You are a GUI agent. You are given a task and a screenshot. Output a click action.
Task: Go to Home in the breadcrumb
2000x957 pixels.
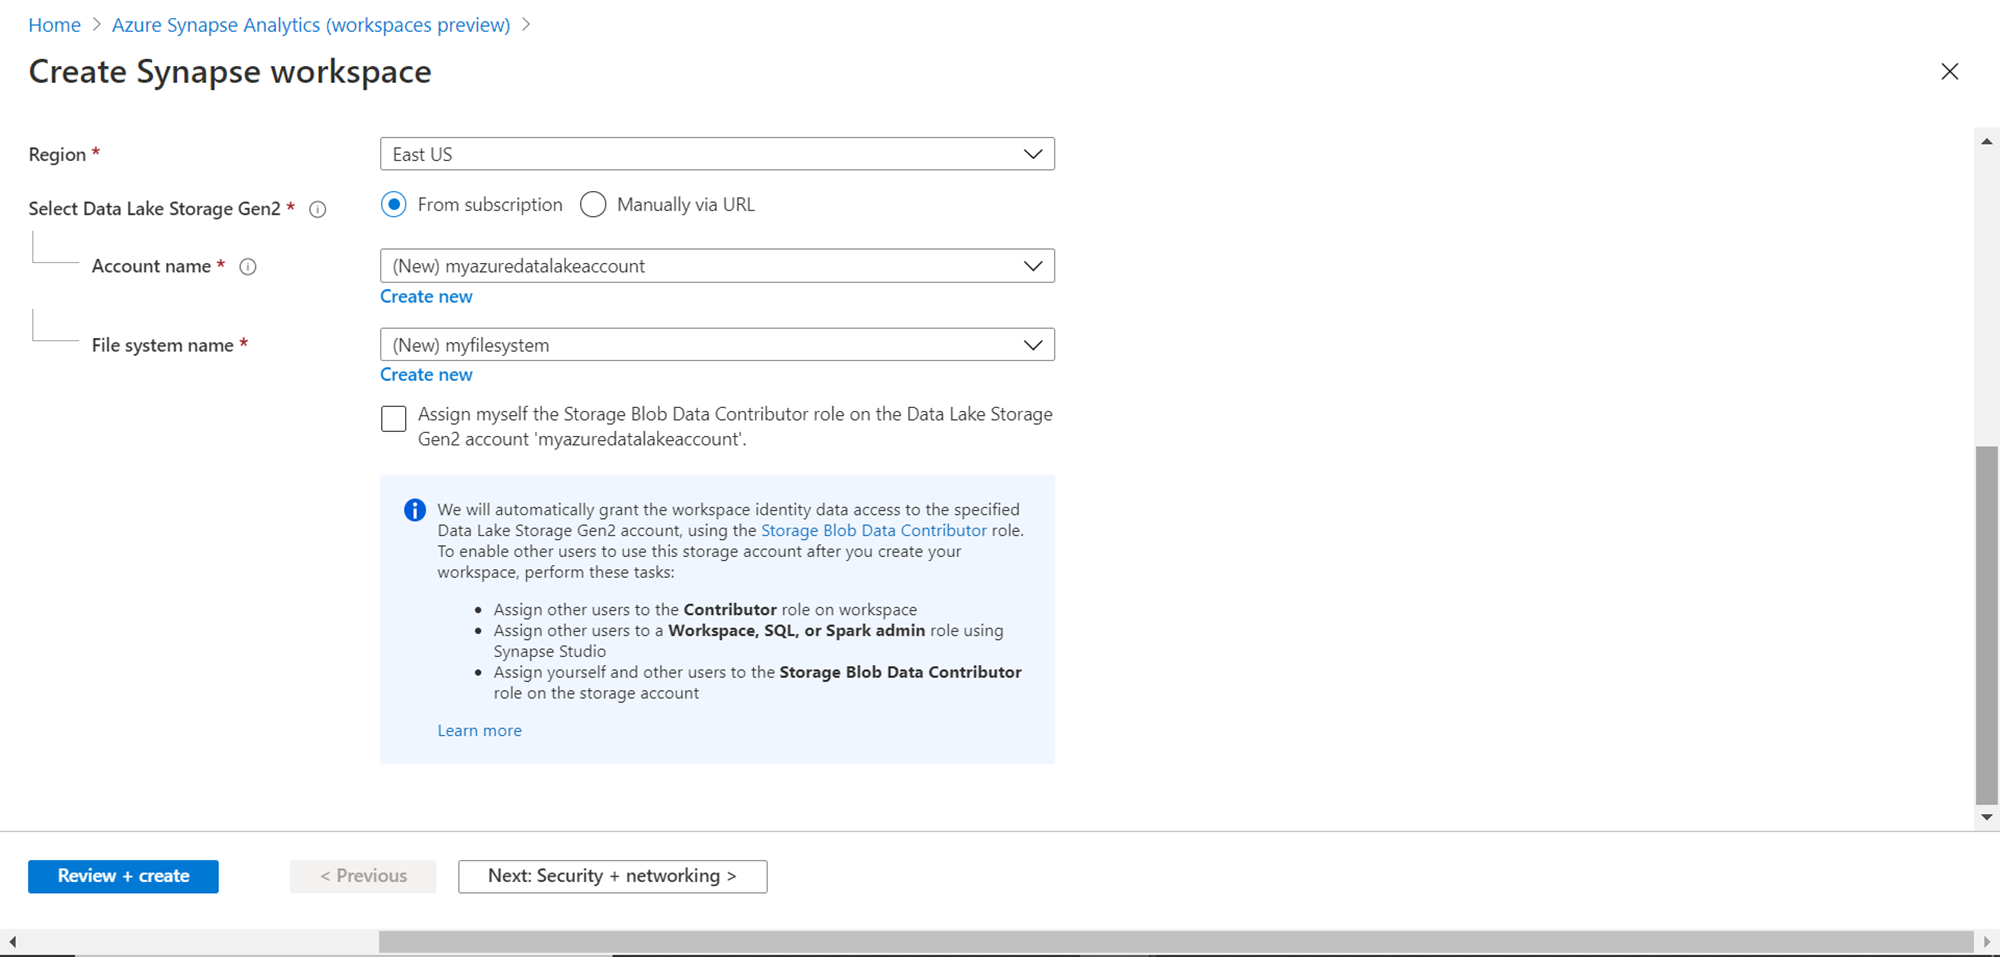pos(54,25)
